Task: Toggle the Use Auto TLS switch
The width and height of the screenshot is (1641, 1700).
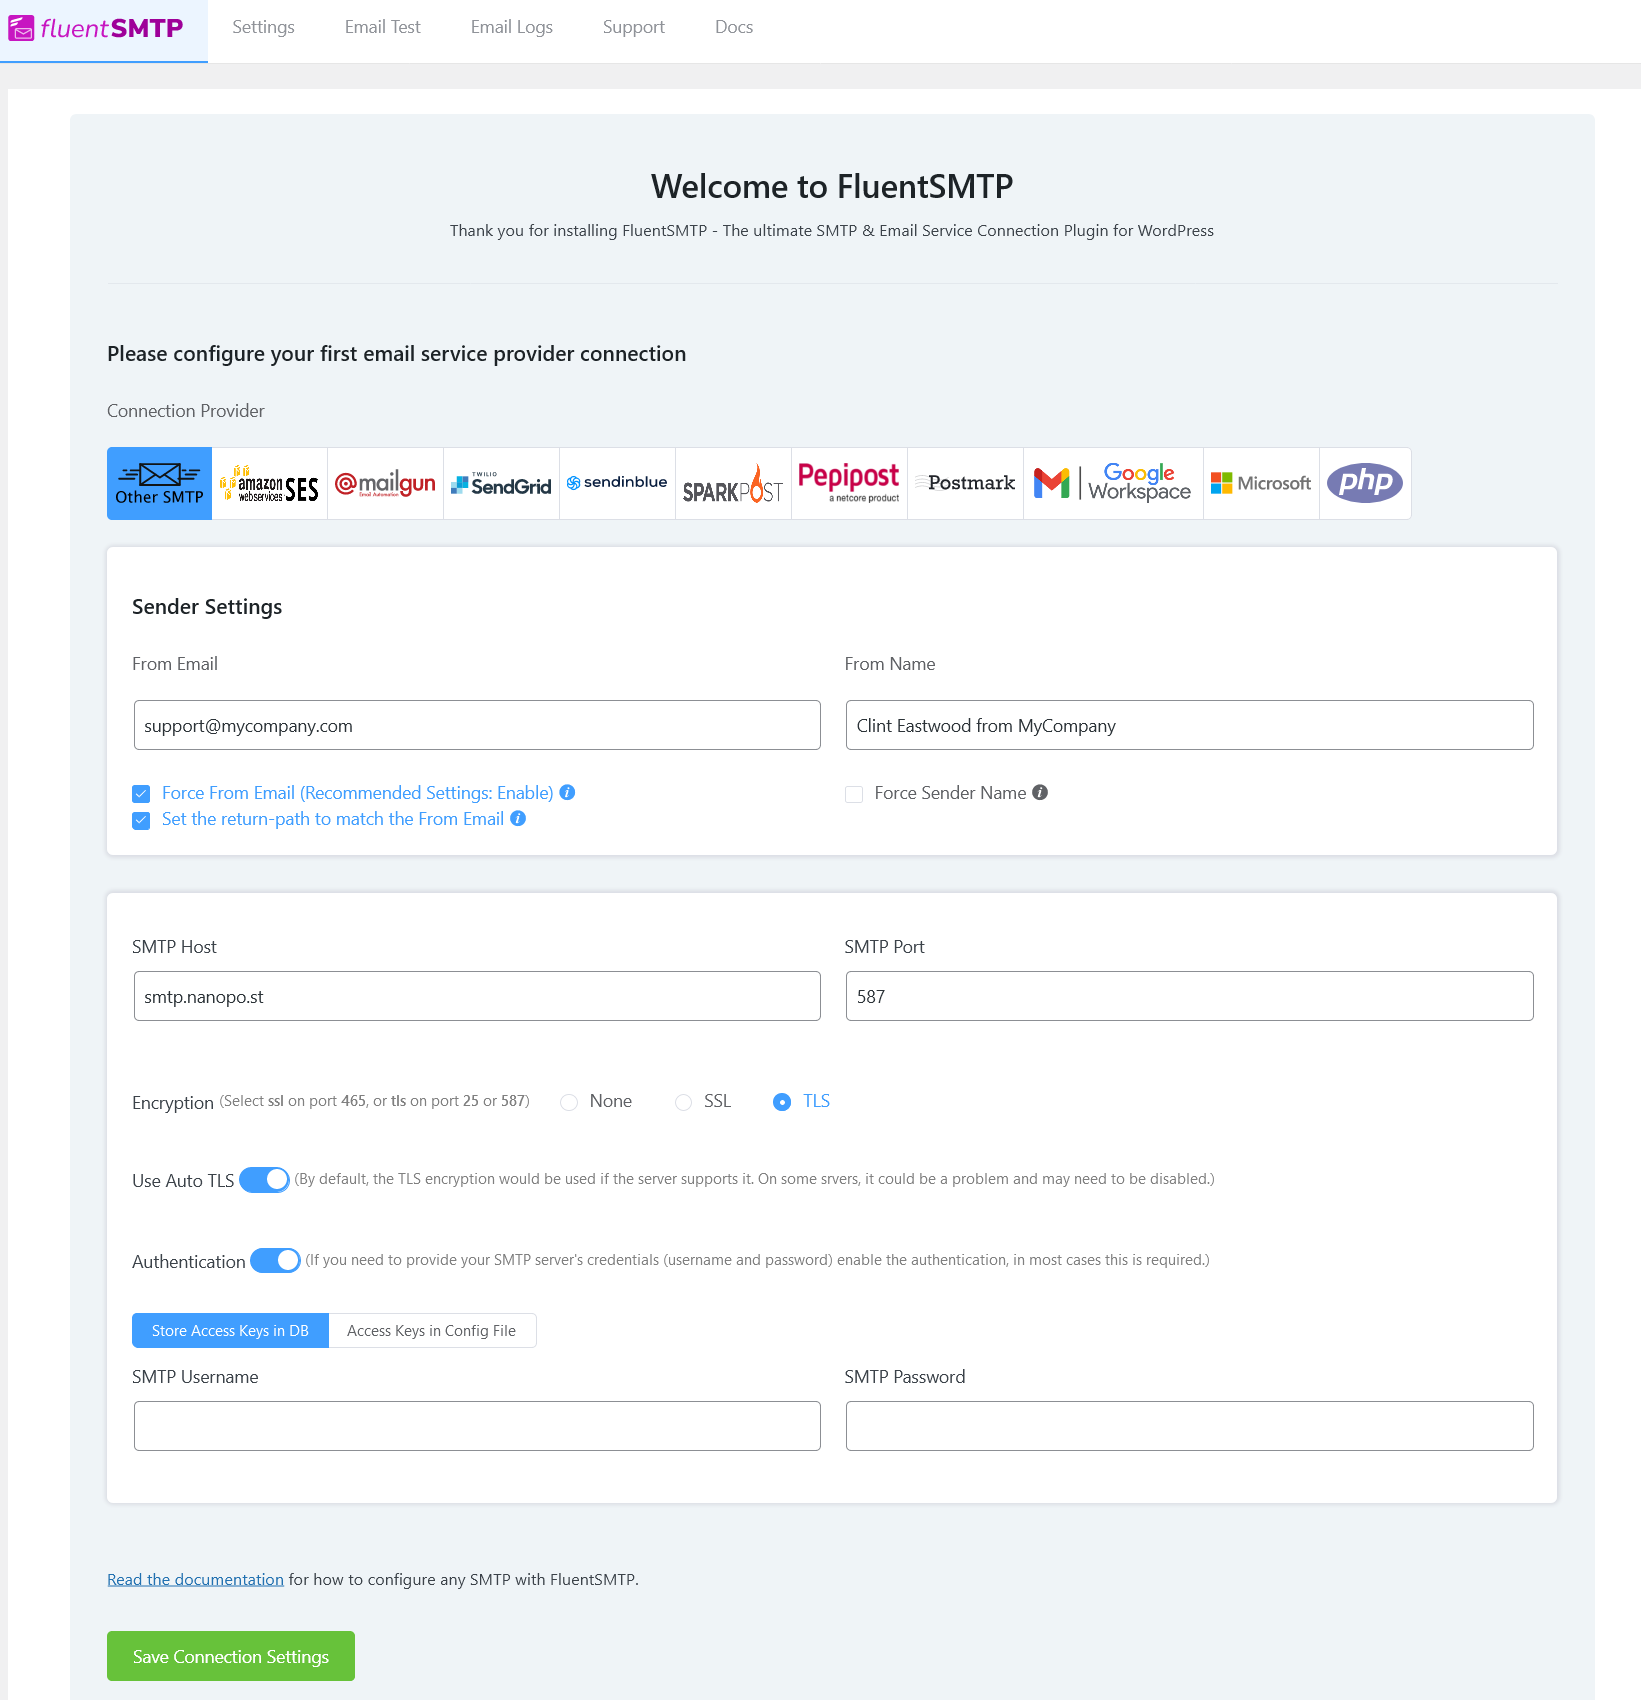Action: (x=265, y=1180)
